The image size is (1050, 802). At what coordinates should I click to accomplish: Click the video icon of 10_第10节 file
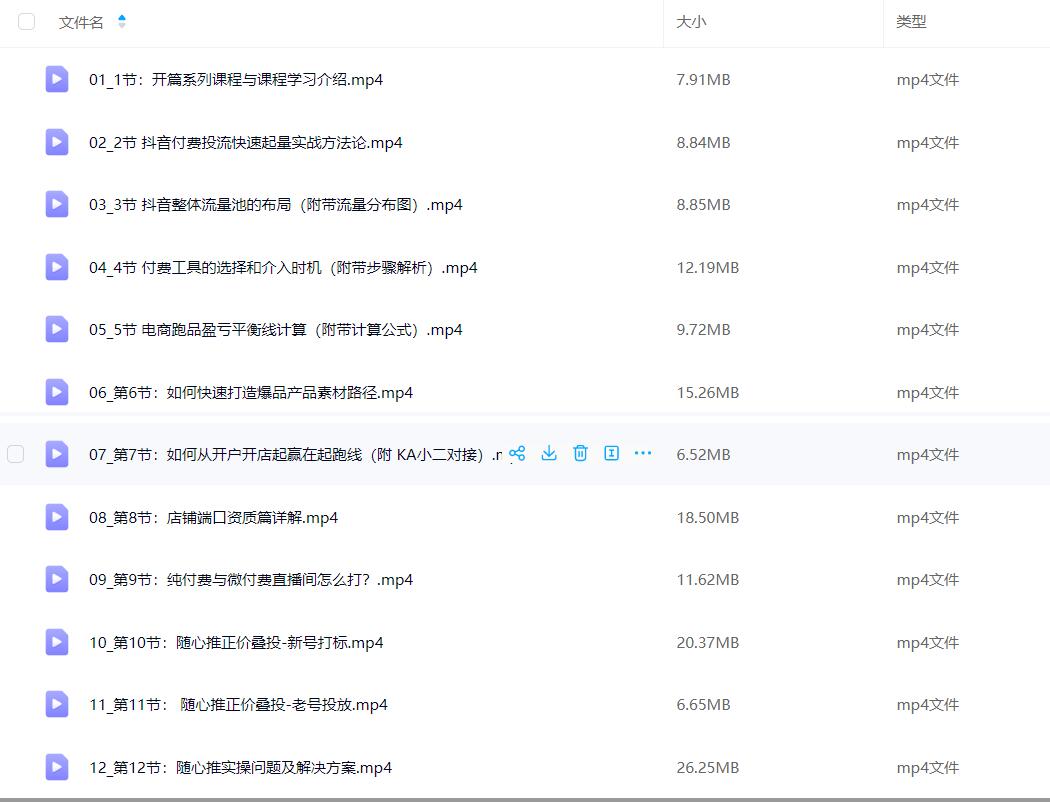coord(57,642)
